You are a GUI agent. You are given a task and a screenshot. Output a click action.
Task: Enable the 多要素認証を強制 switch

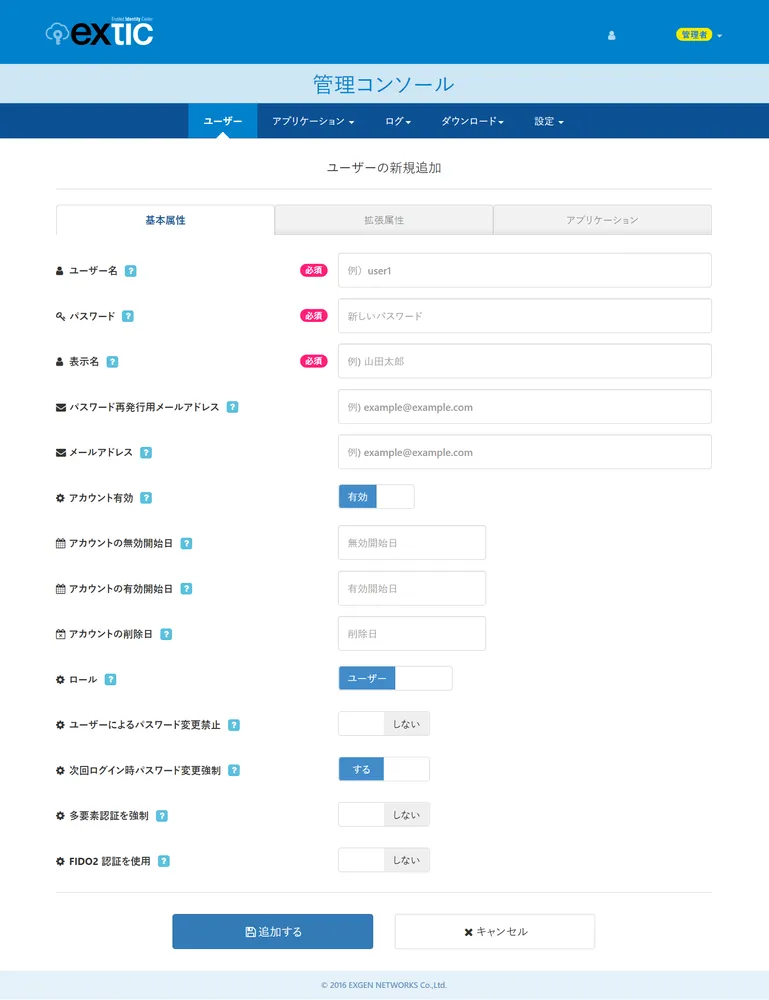coord(384,815)
